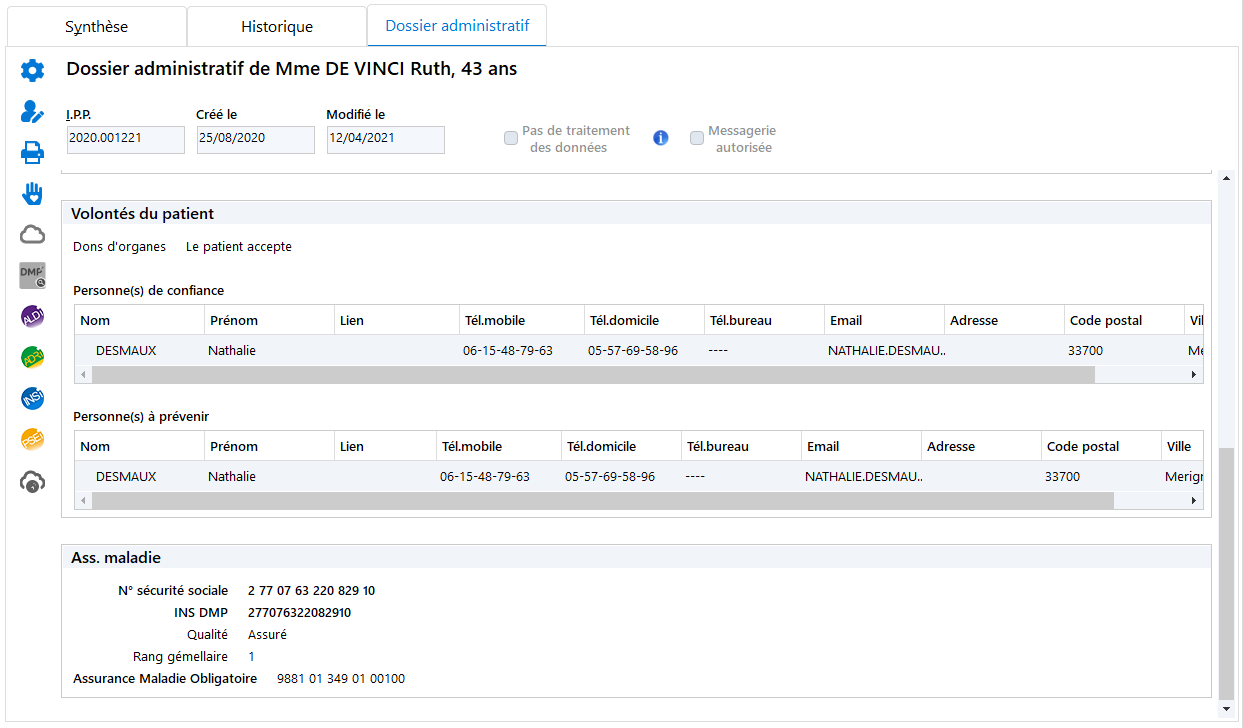Select the Dossier administratif tab

tap(457, 26)
